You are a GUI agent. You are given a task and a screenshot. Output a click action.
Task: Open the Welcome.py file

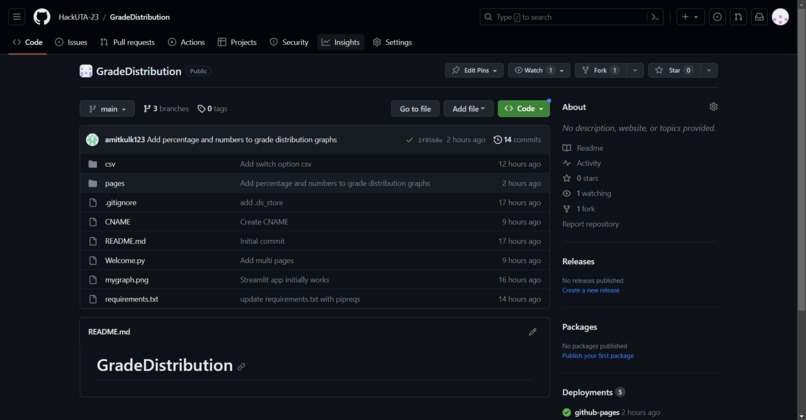[x=125, y=261]
